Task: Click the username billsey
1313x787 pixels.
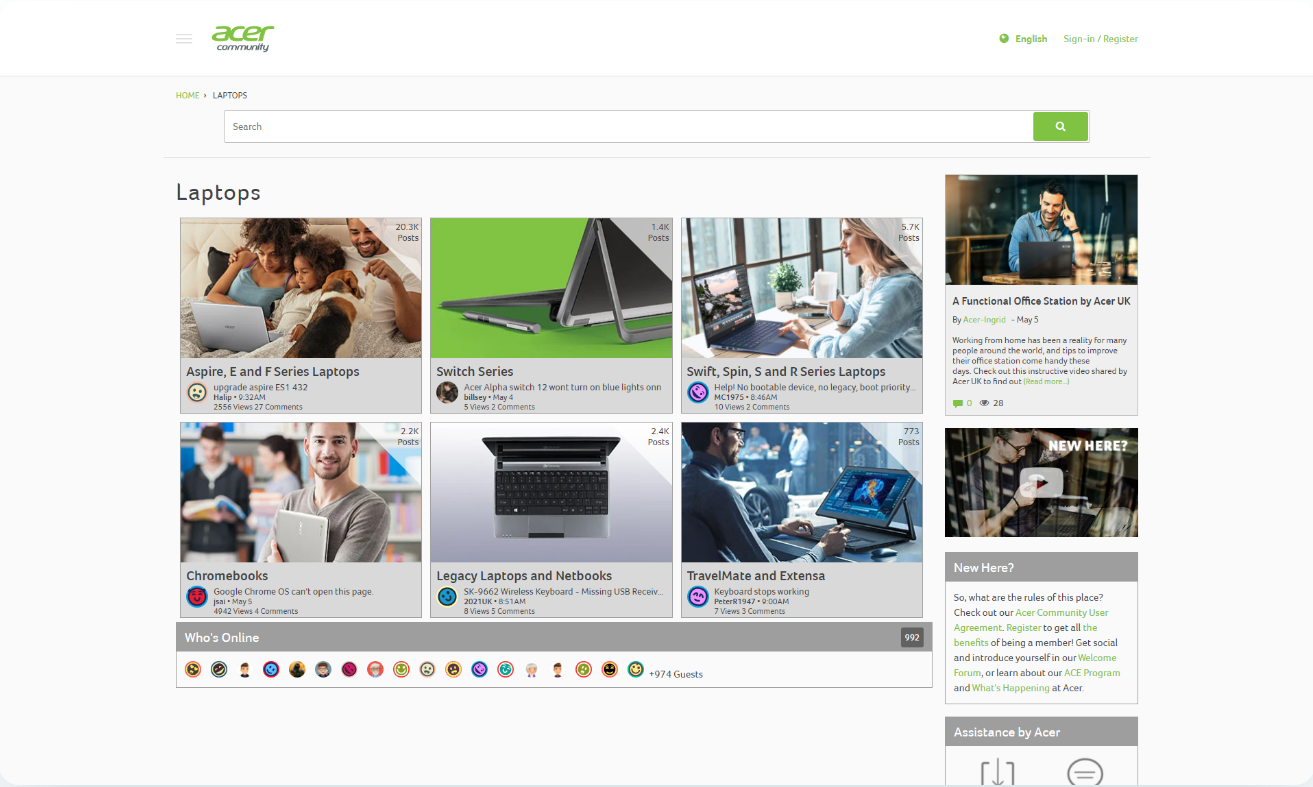Action: coord(476,397)
